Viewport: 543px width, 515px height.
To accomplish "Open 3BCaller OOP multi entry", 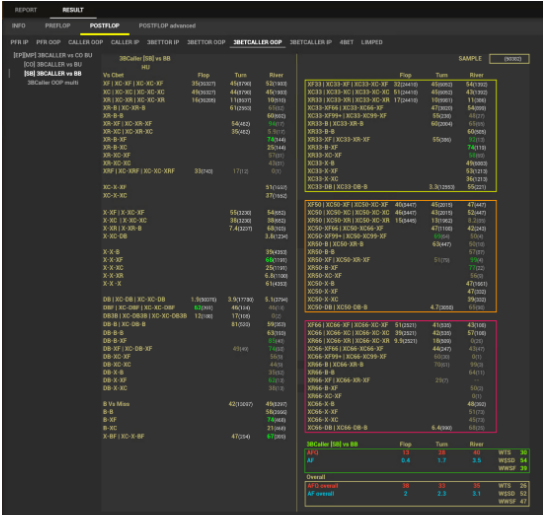I will click(53, 83).
